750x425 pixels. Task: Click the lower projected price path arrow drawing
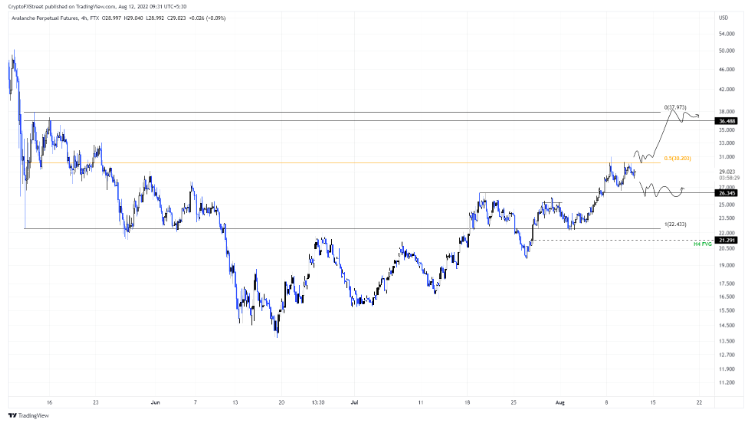click(x=662, y=189)
